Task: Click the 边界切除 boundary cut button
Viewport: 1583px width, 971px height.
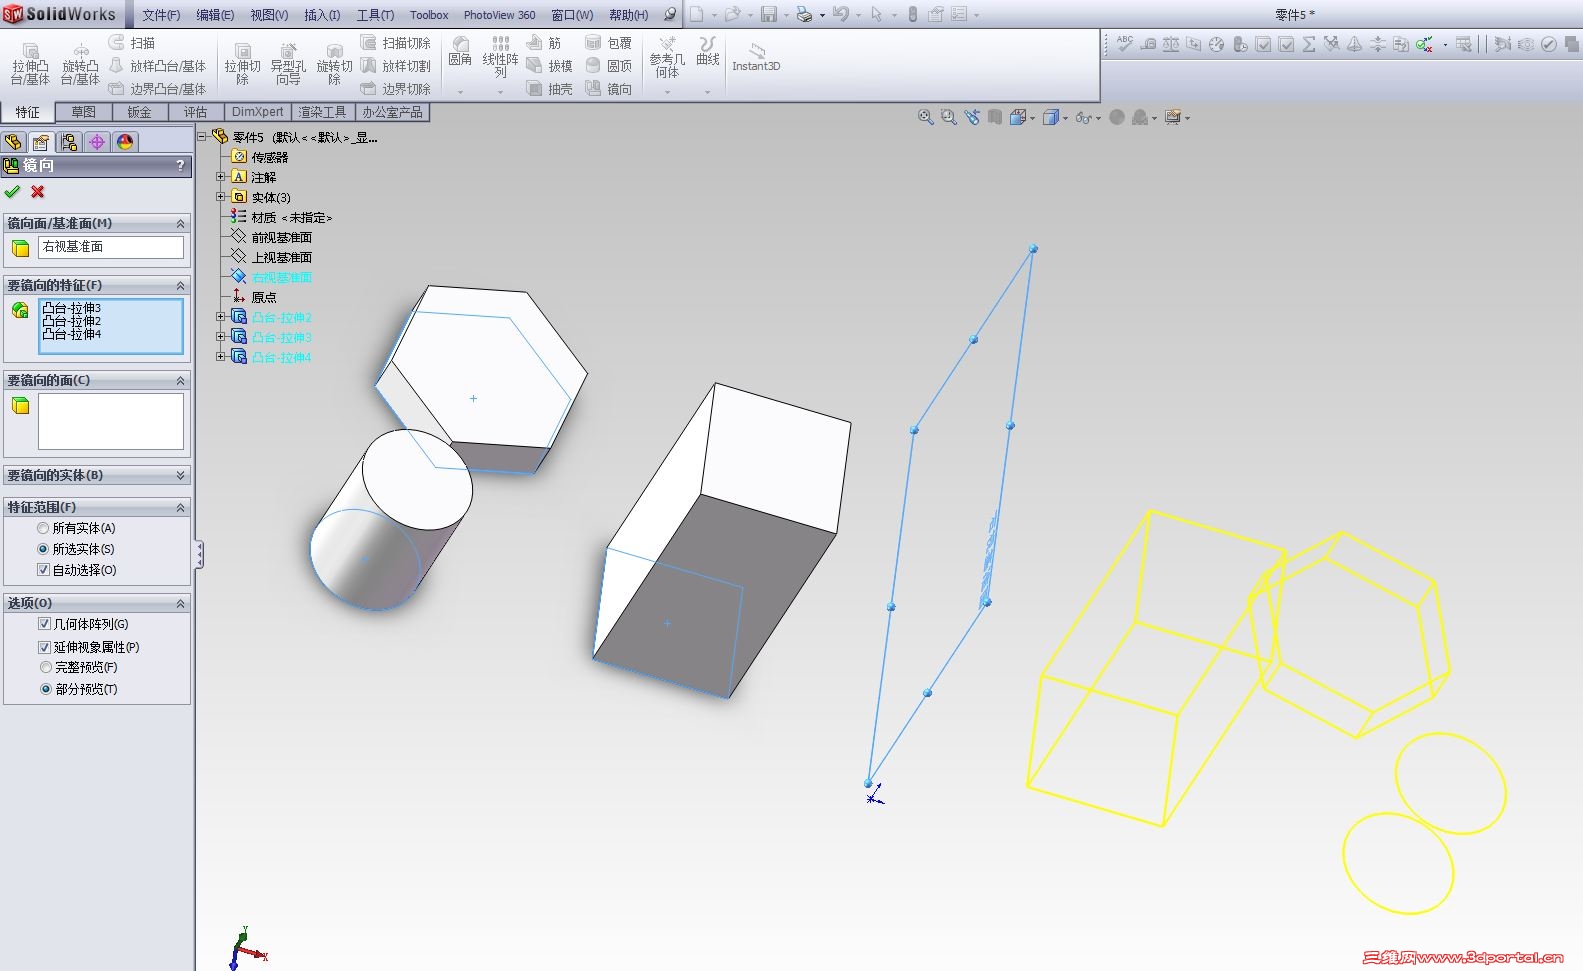Action: 396,89
